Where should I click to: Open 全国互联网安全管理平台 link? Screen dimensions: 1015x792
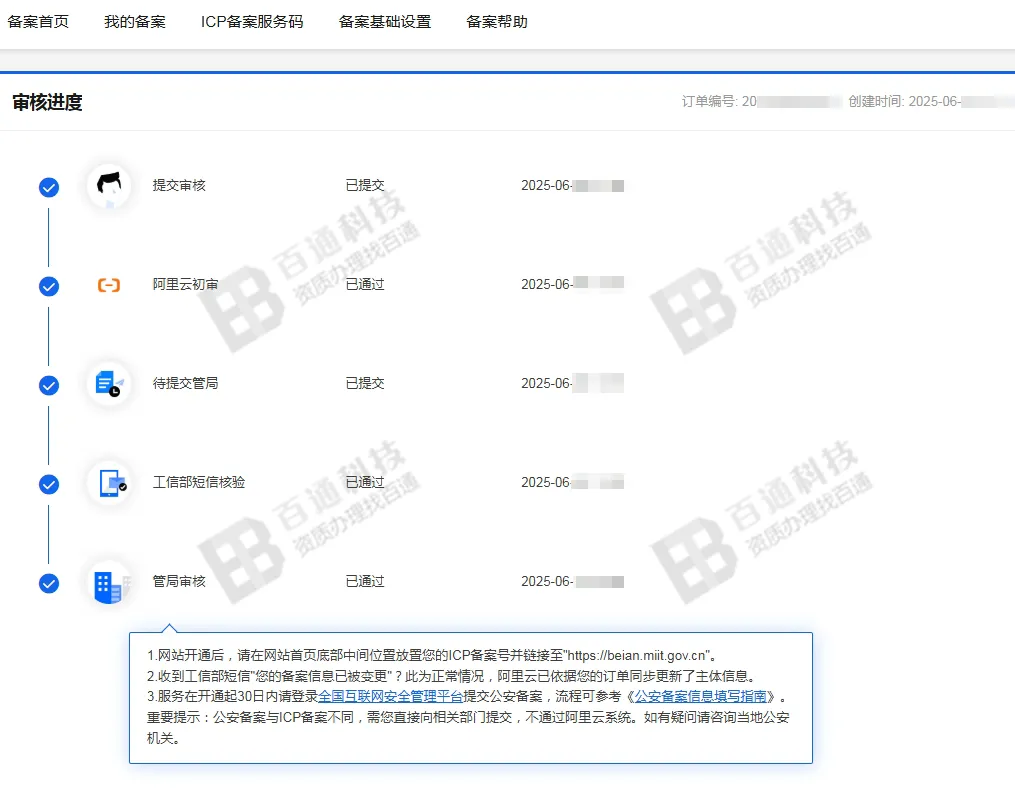click(x=390, y=697)
